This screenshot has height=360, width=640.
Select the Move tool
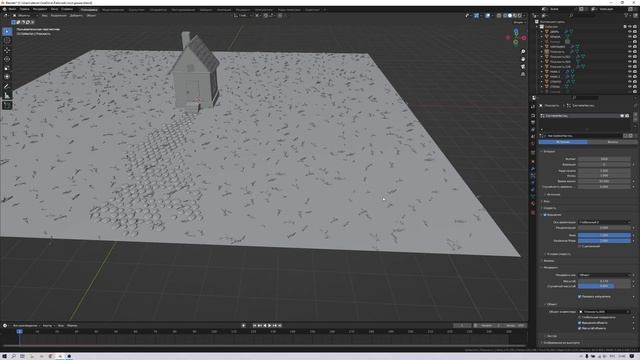click(7, 50)
